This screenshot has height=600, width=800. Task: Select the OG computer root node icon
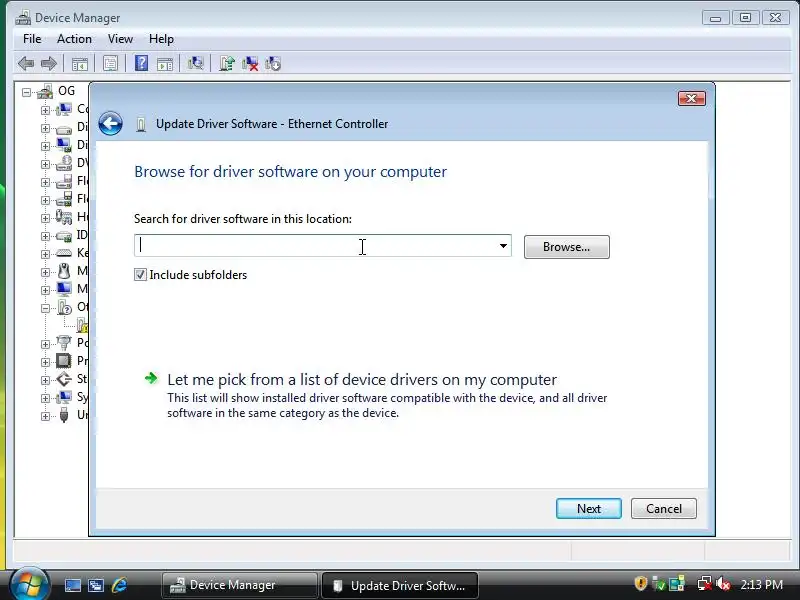45,91
